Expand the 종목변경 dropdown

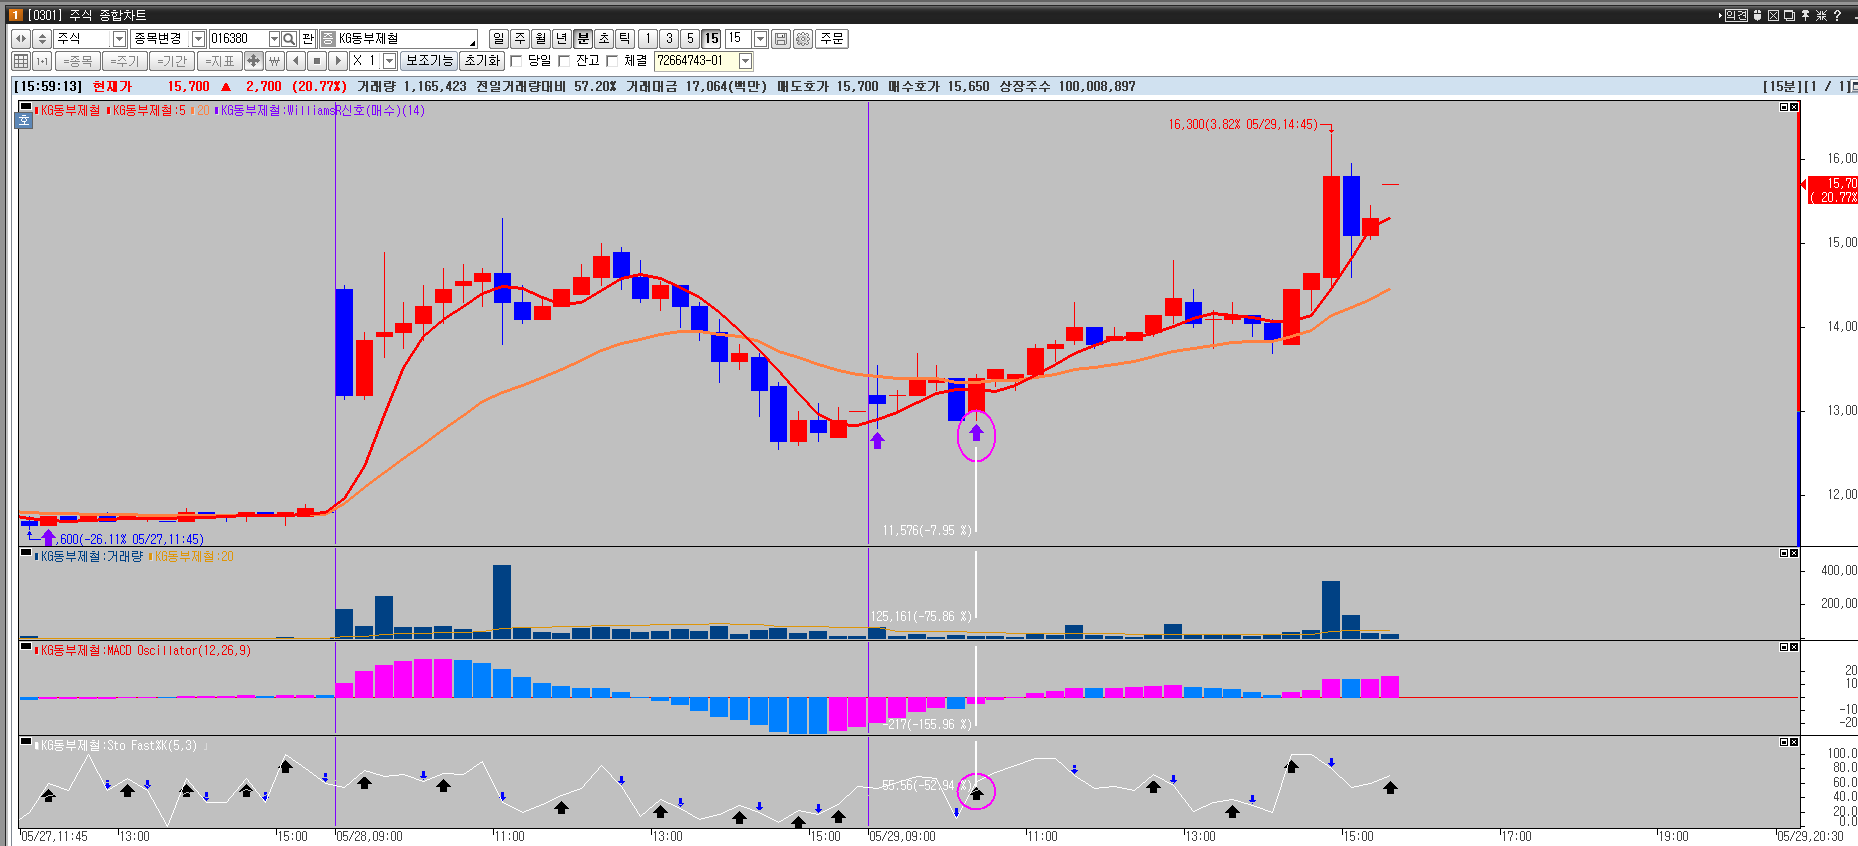[x=198, y=39]
